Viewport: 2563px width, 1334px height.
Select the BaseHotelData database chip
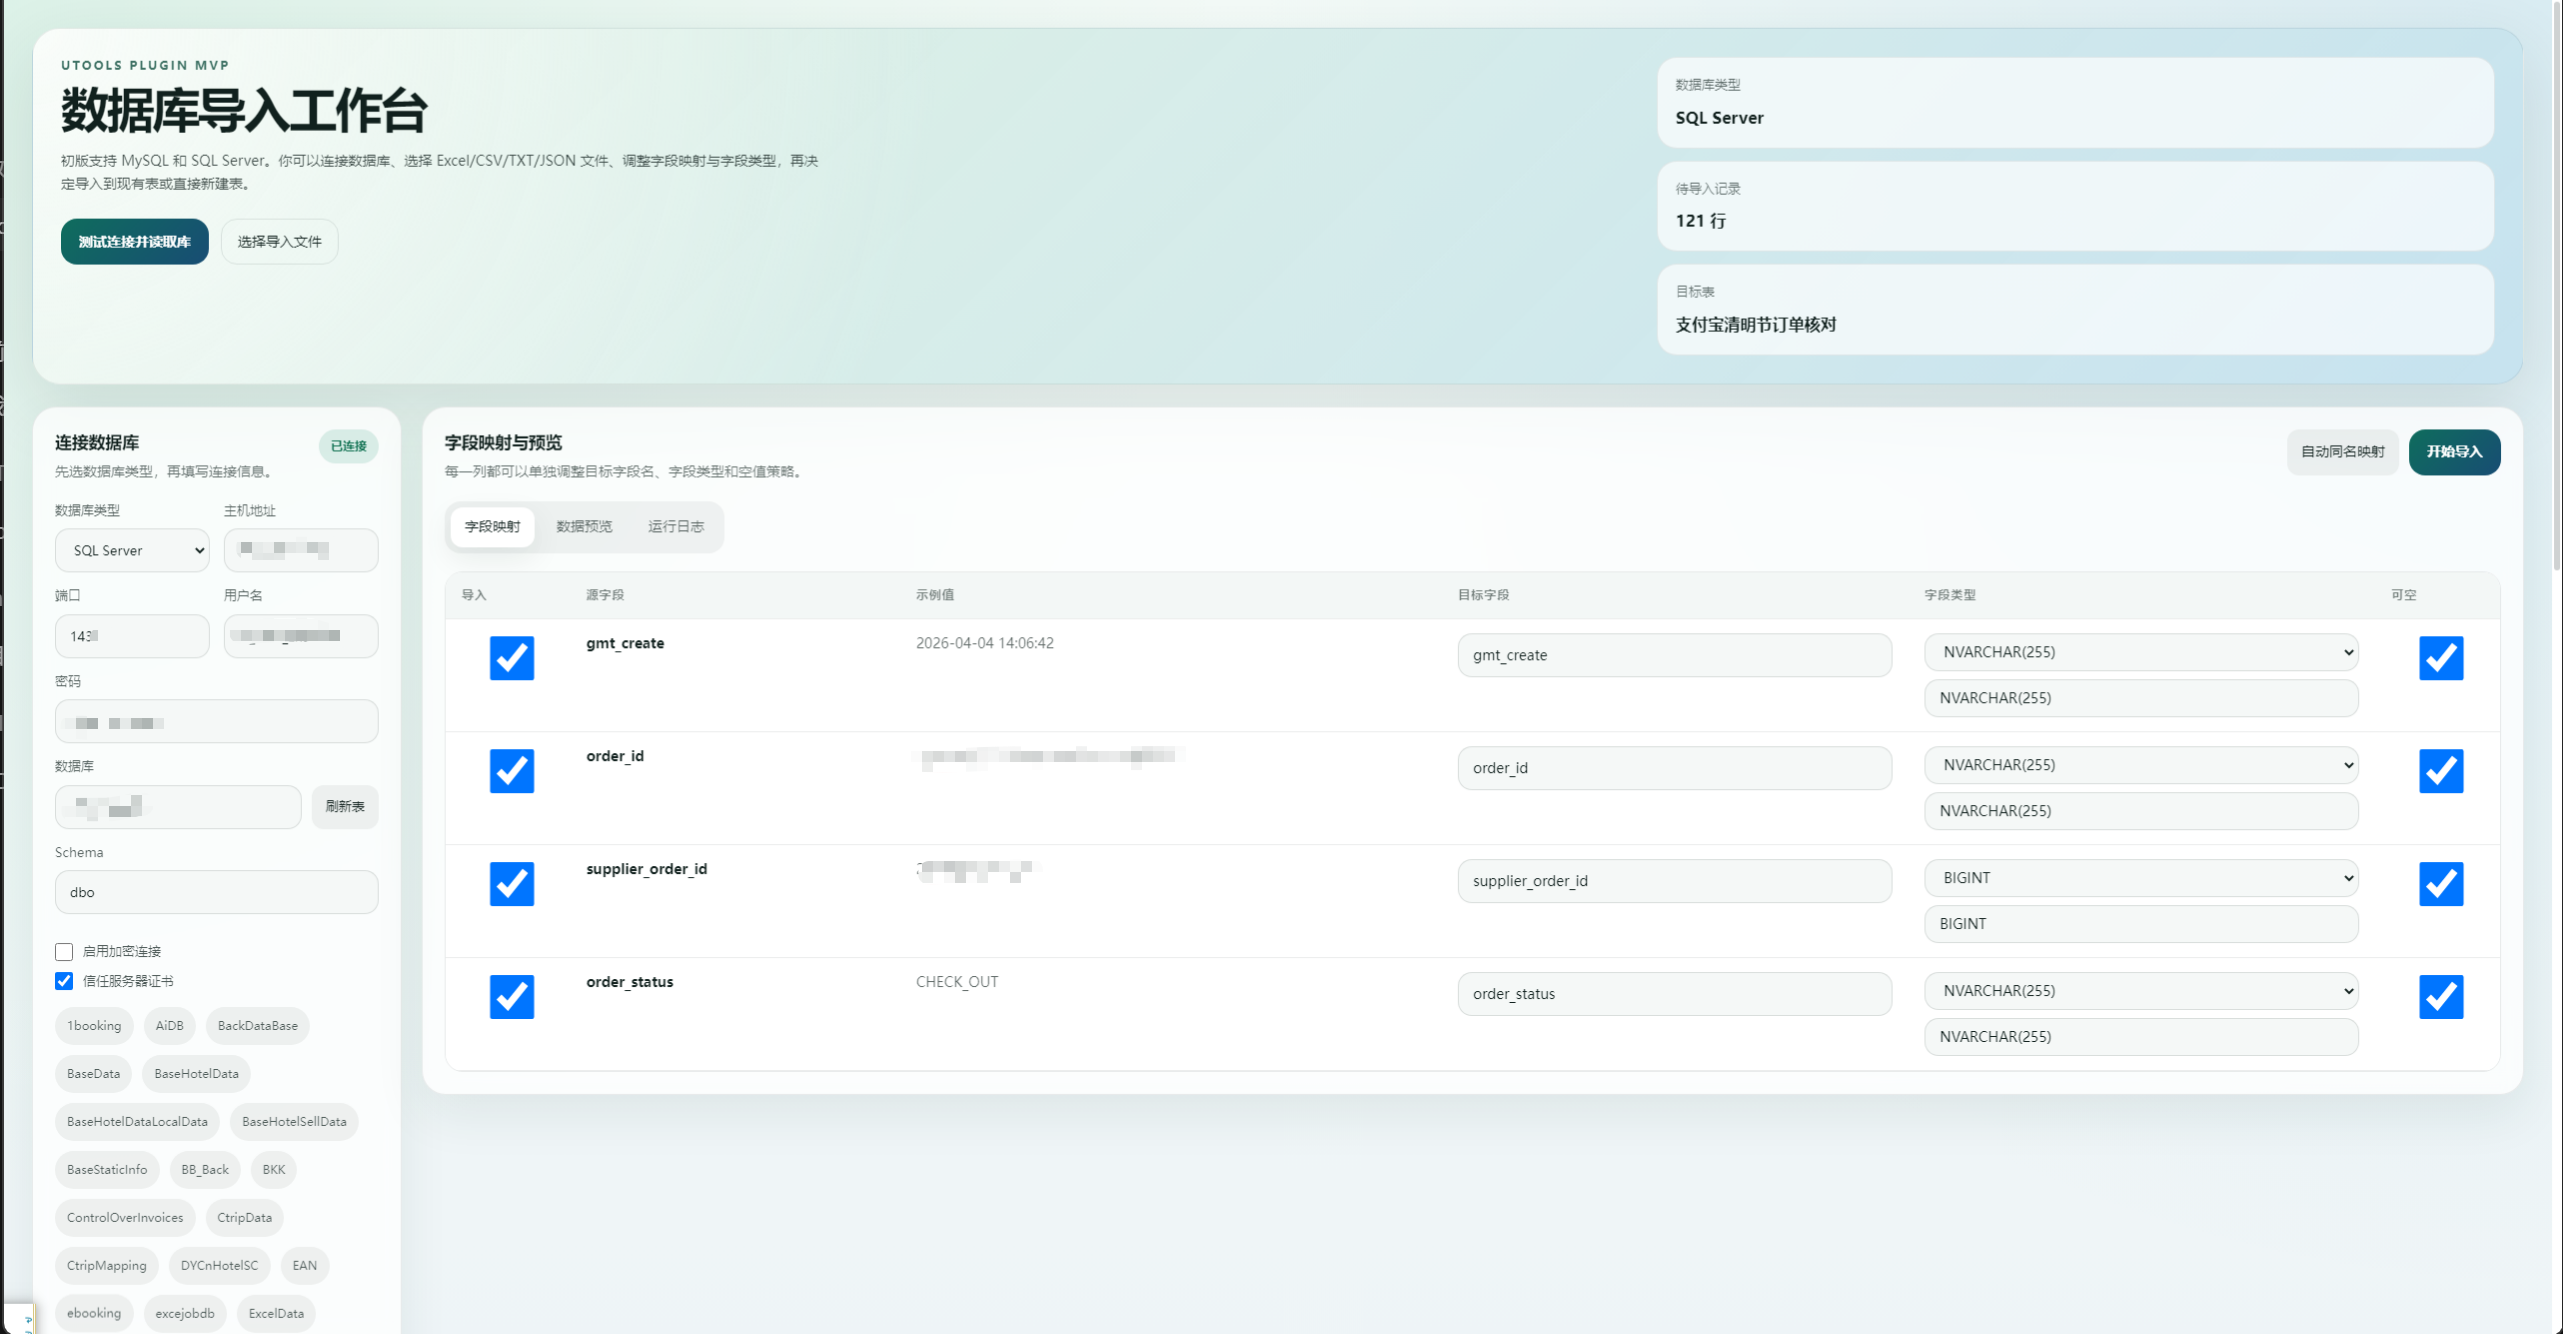[x=196, y=1074]
